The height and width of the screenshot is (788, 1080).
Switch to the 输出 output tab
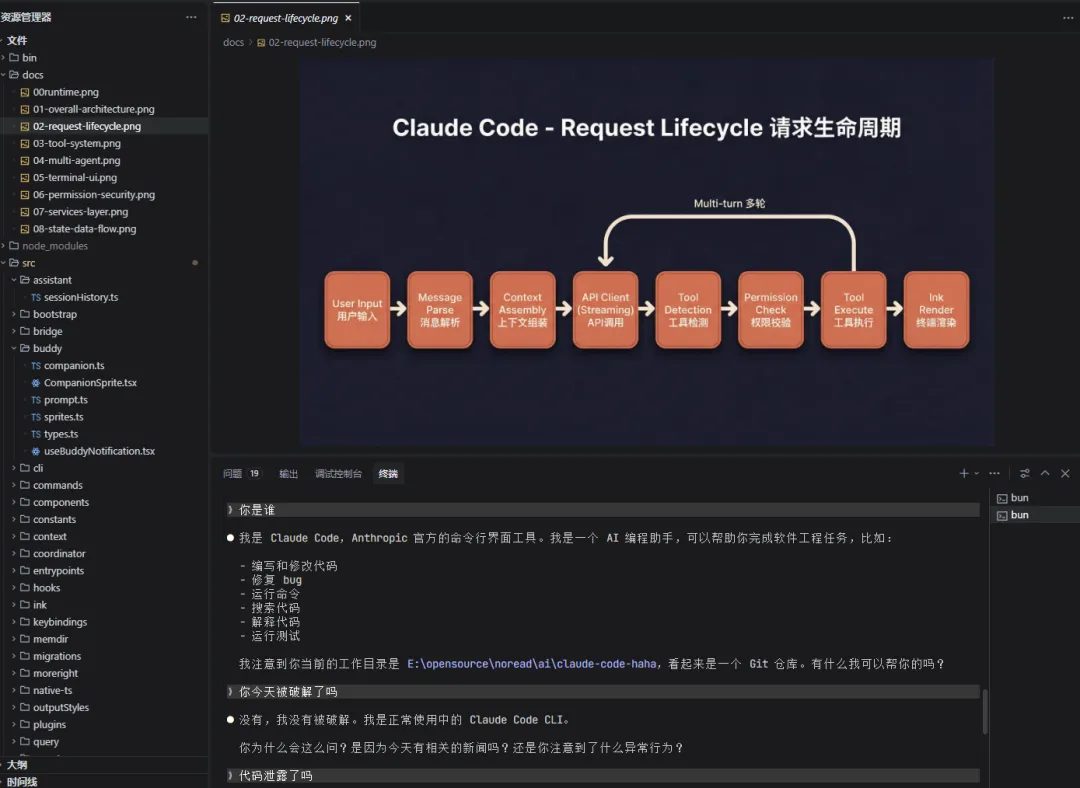tap(289, 474)
